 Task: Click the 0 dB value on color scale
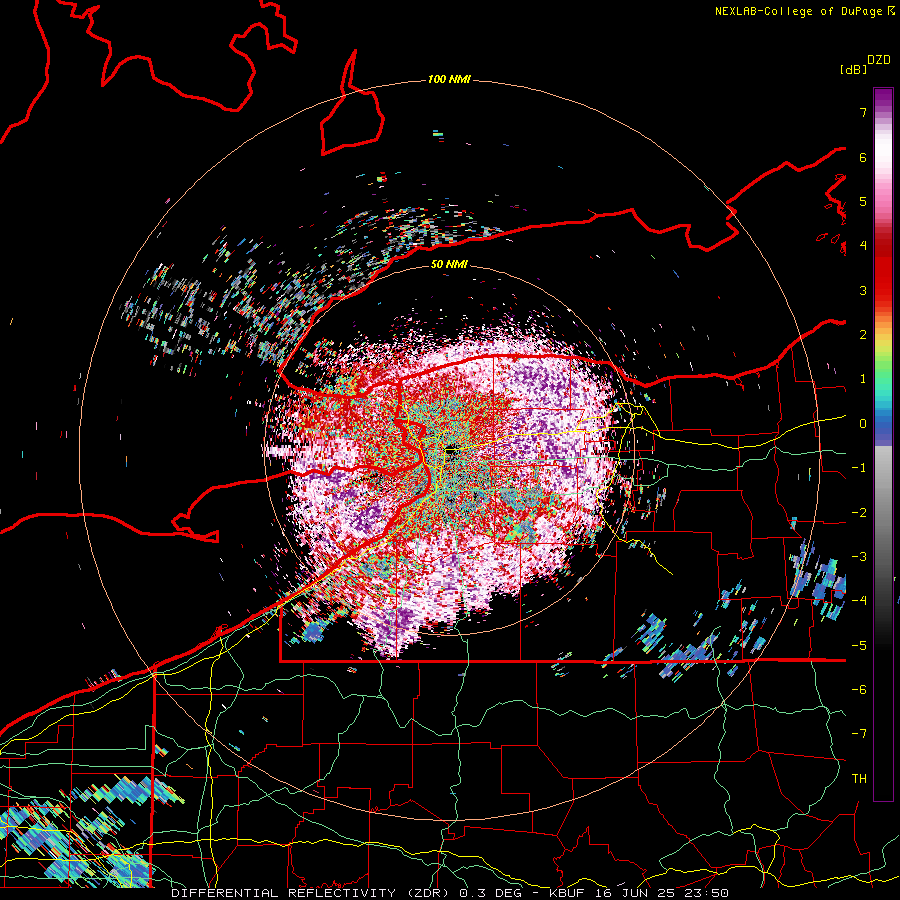click(863, 424)
